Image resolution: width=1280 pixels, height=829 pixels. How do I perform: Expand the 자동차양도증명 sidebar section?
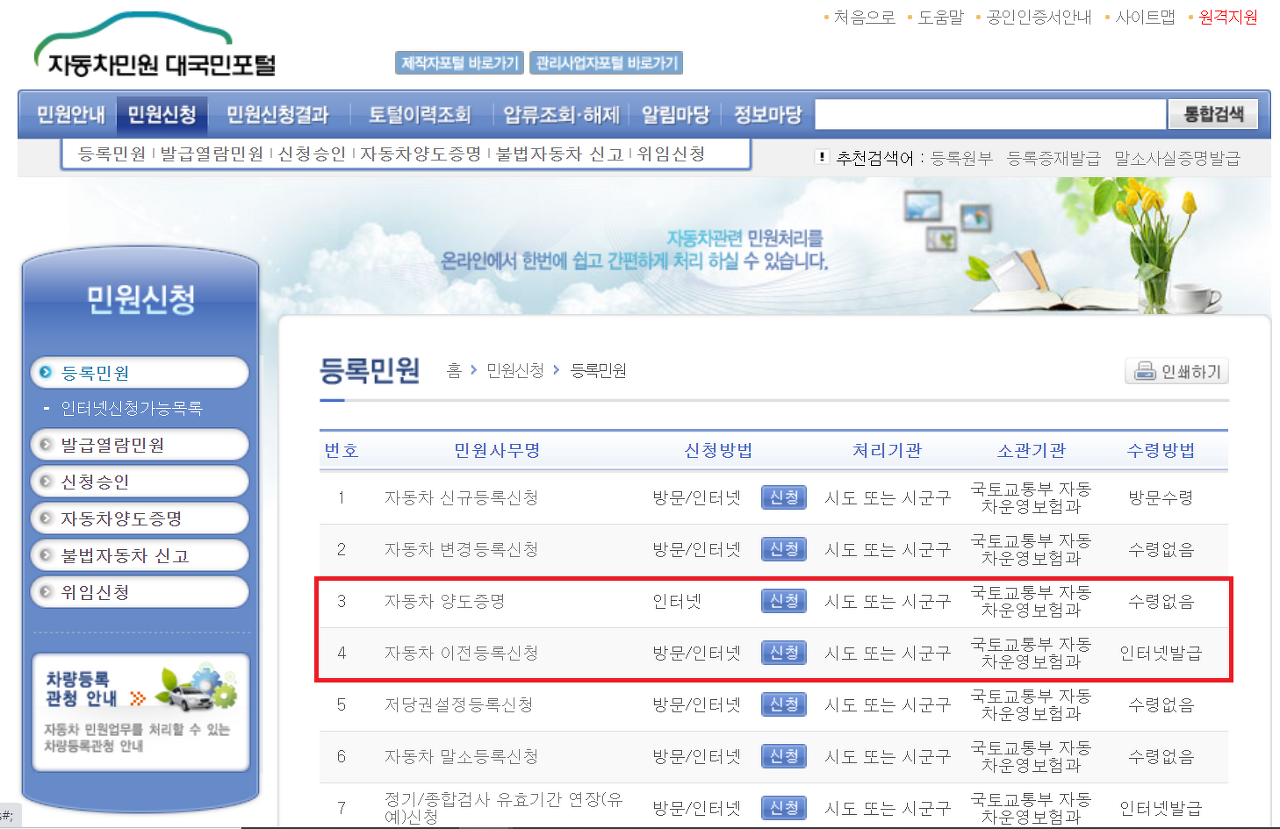coord(140,518)
